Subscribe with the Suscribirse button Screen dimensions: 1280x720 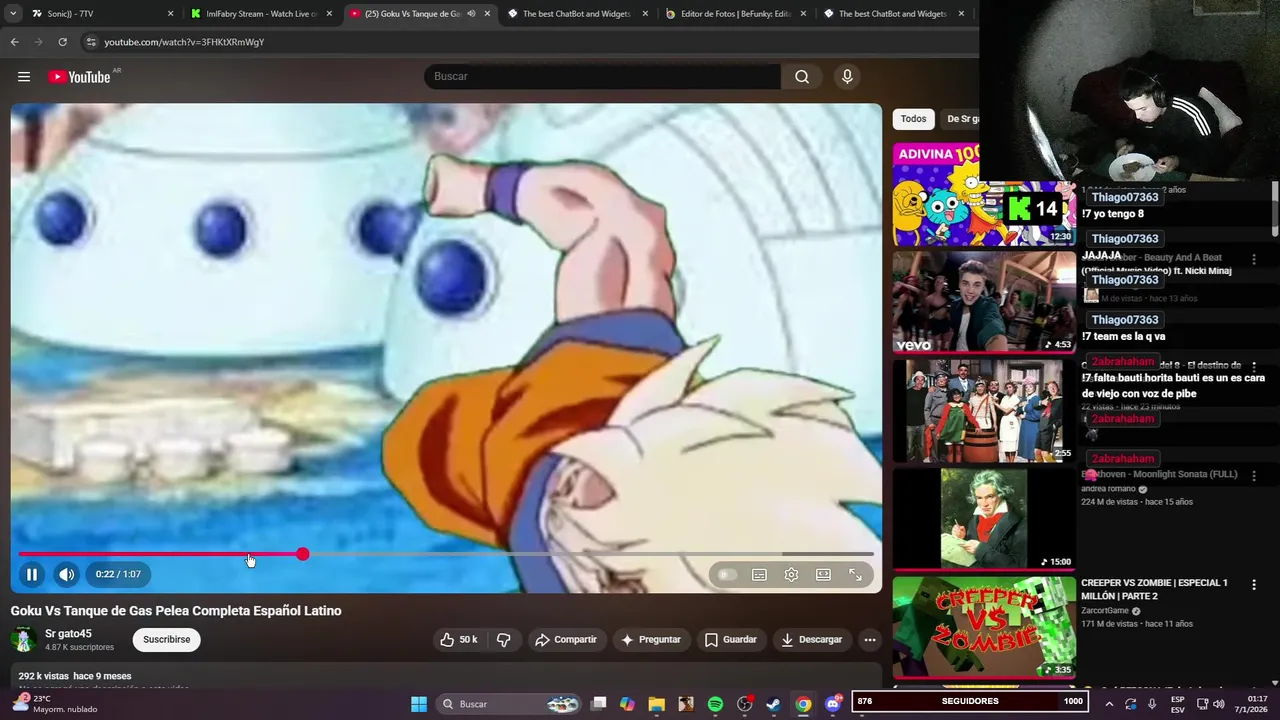pyautogui.click(x=166, y=640)
